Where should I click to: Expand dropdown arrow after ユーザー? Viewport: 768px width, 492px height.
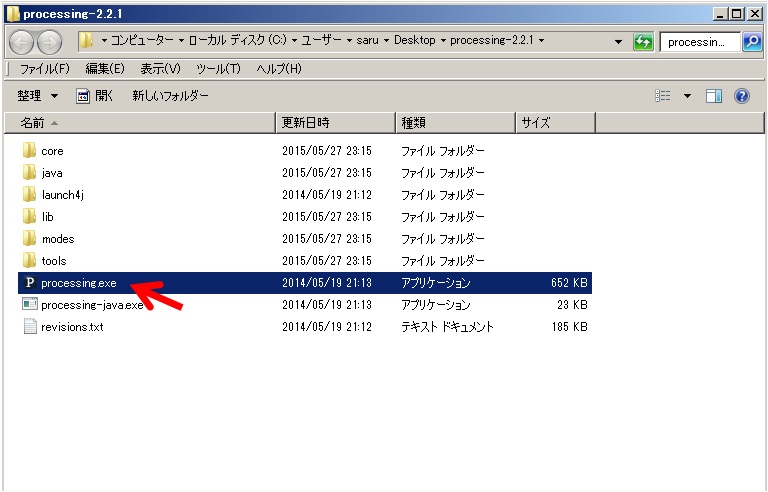[x=349, y=41]
